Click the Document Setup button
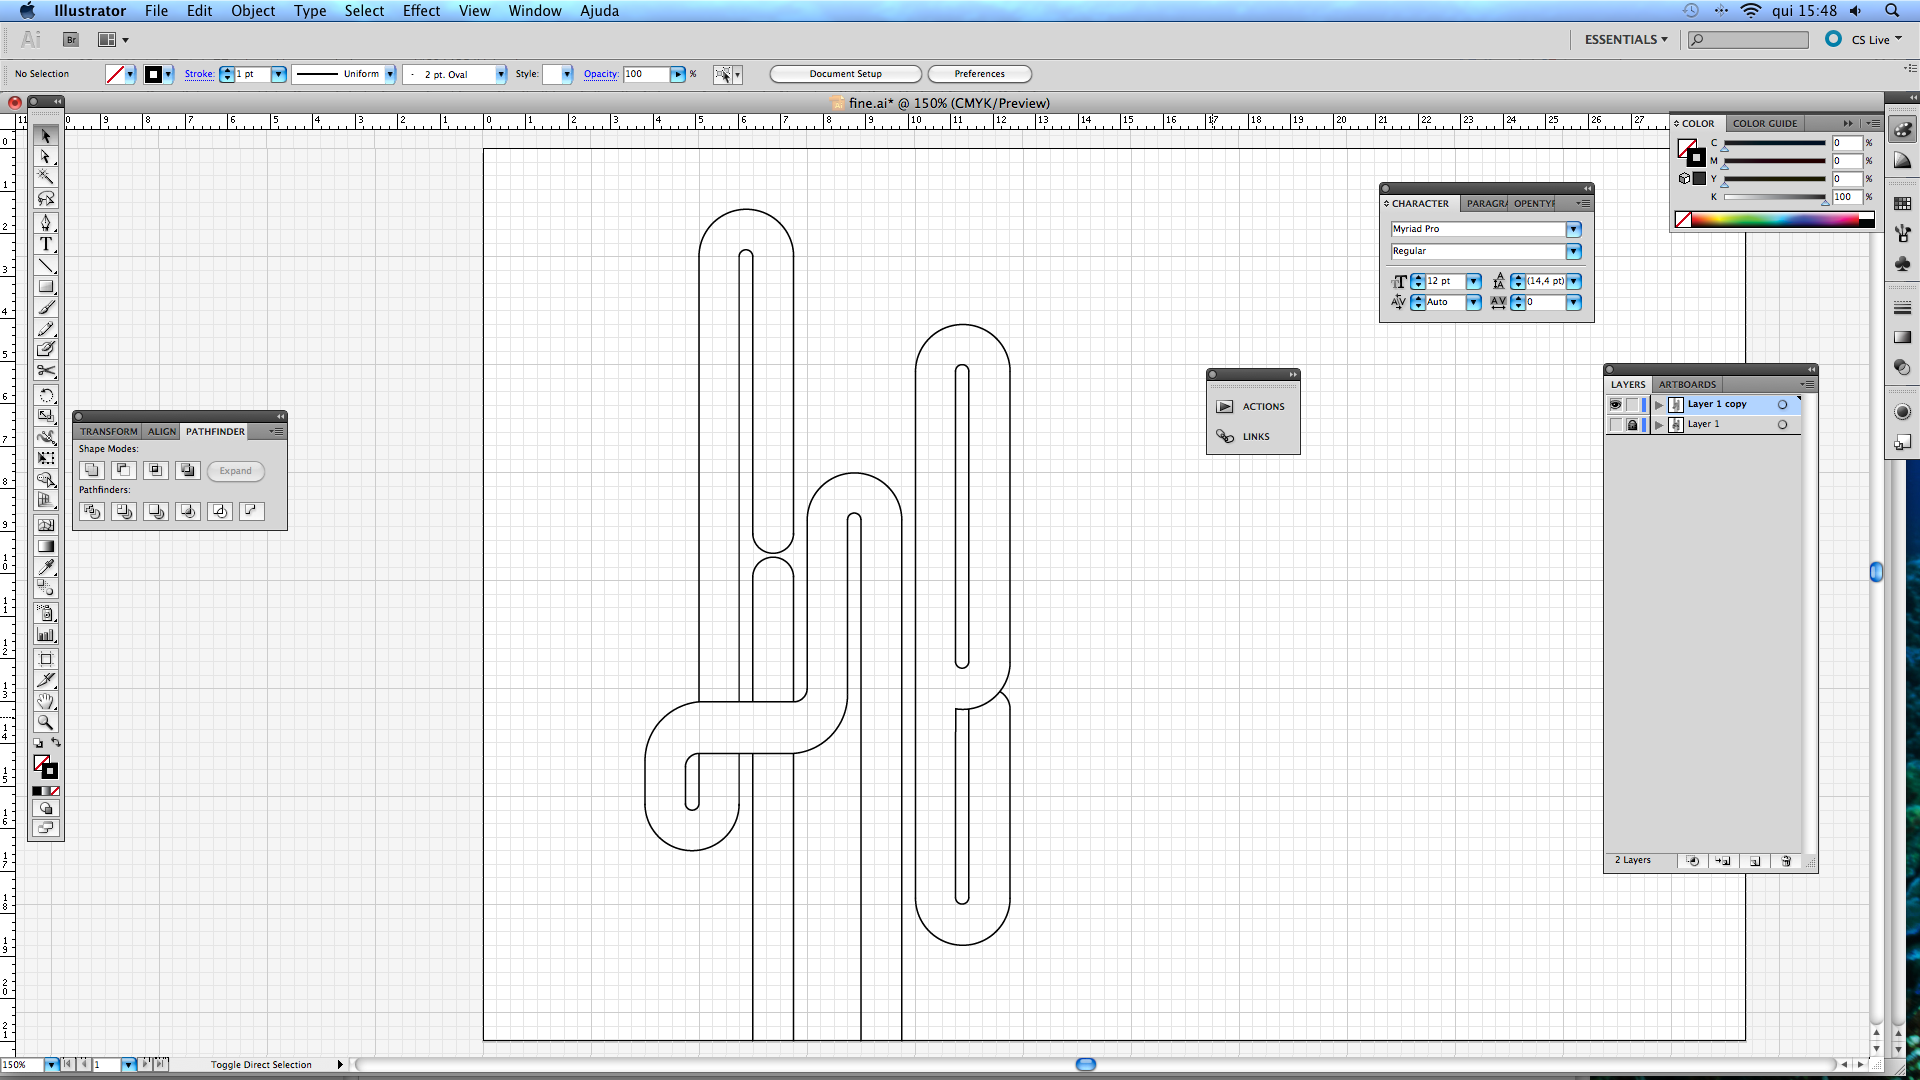1920x1080 pixels. click(845, 74)
